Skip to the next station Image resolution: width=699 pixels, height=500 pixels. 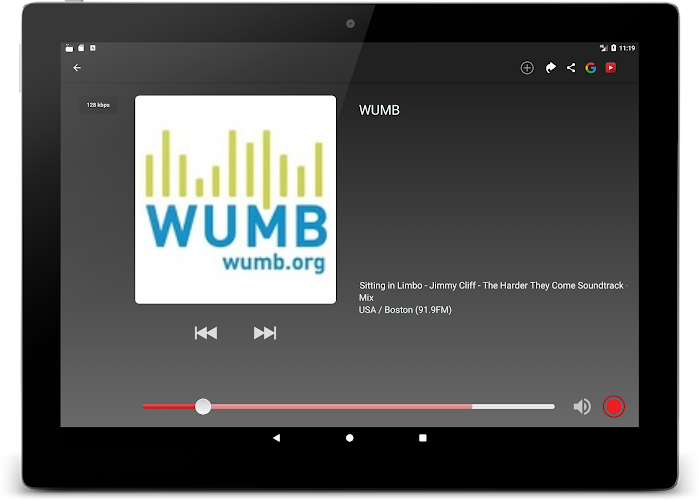tap(265, 333)
